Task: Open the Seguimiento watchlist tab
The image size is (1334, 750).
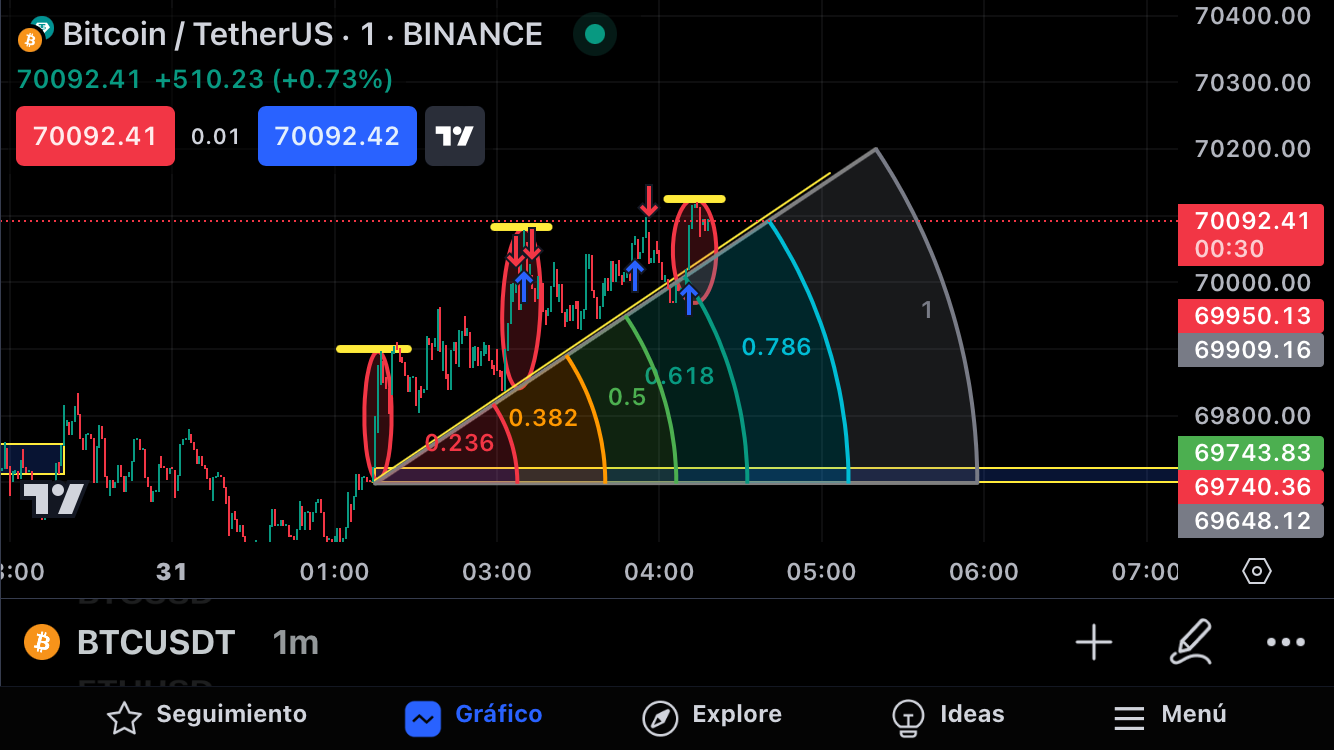Action: [207, 715]
